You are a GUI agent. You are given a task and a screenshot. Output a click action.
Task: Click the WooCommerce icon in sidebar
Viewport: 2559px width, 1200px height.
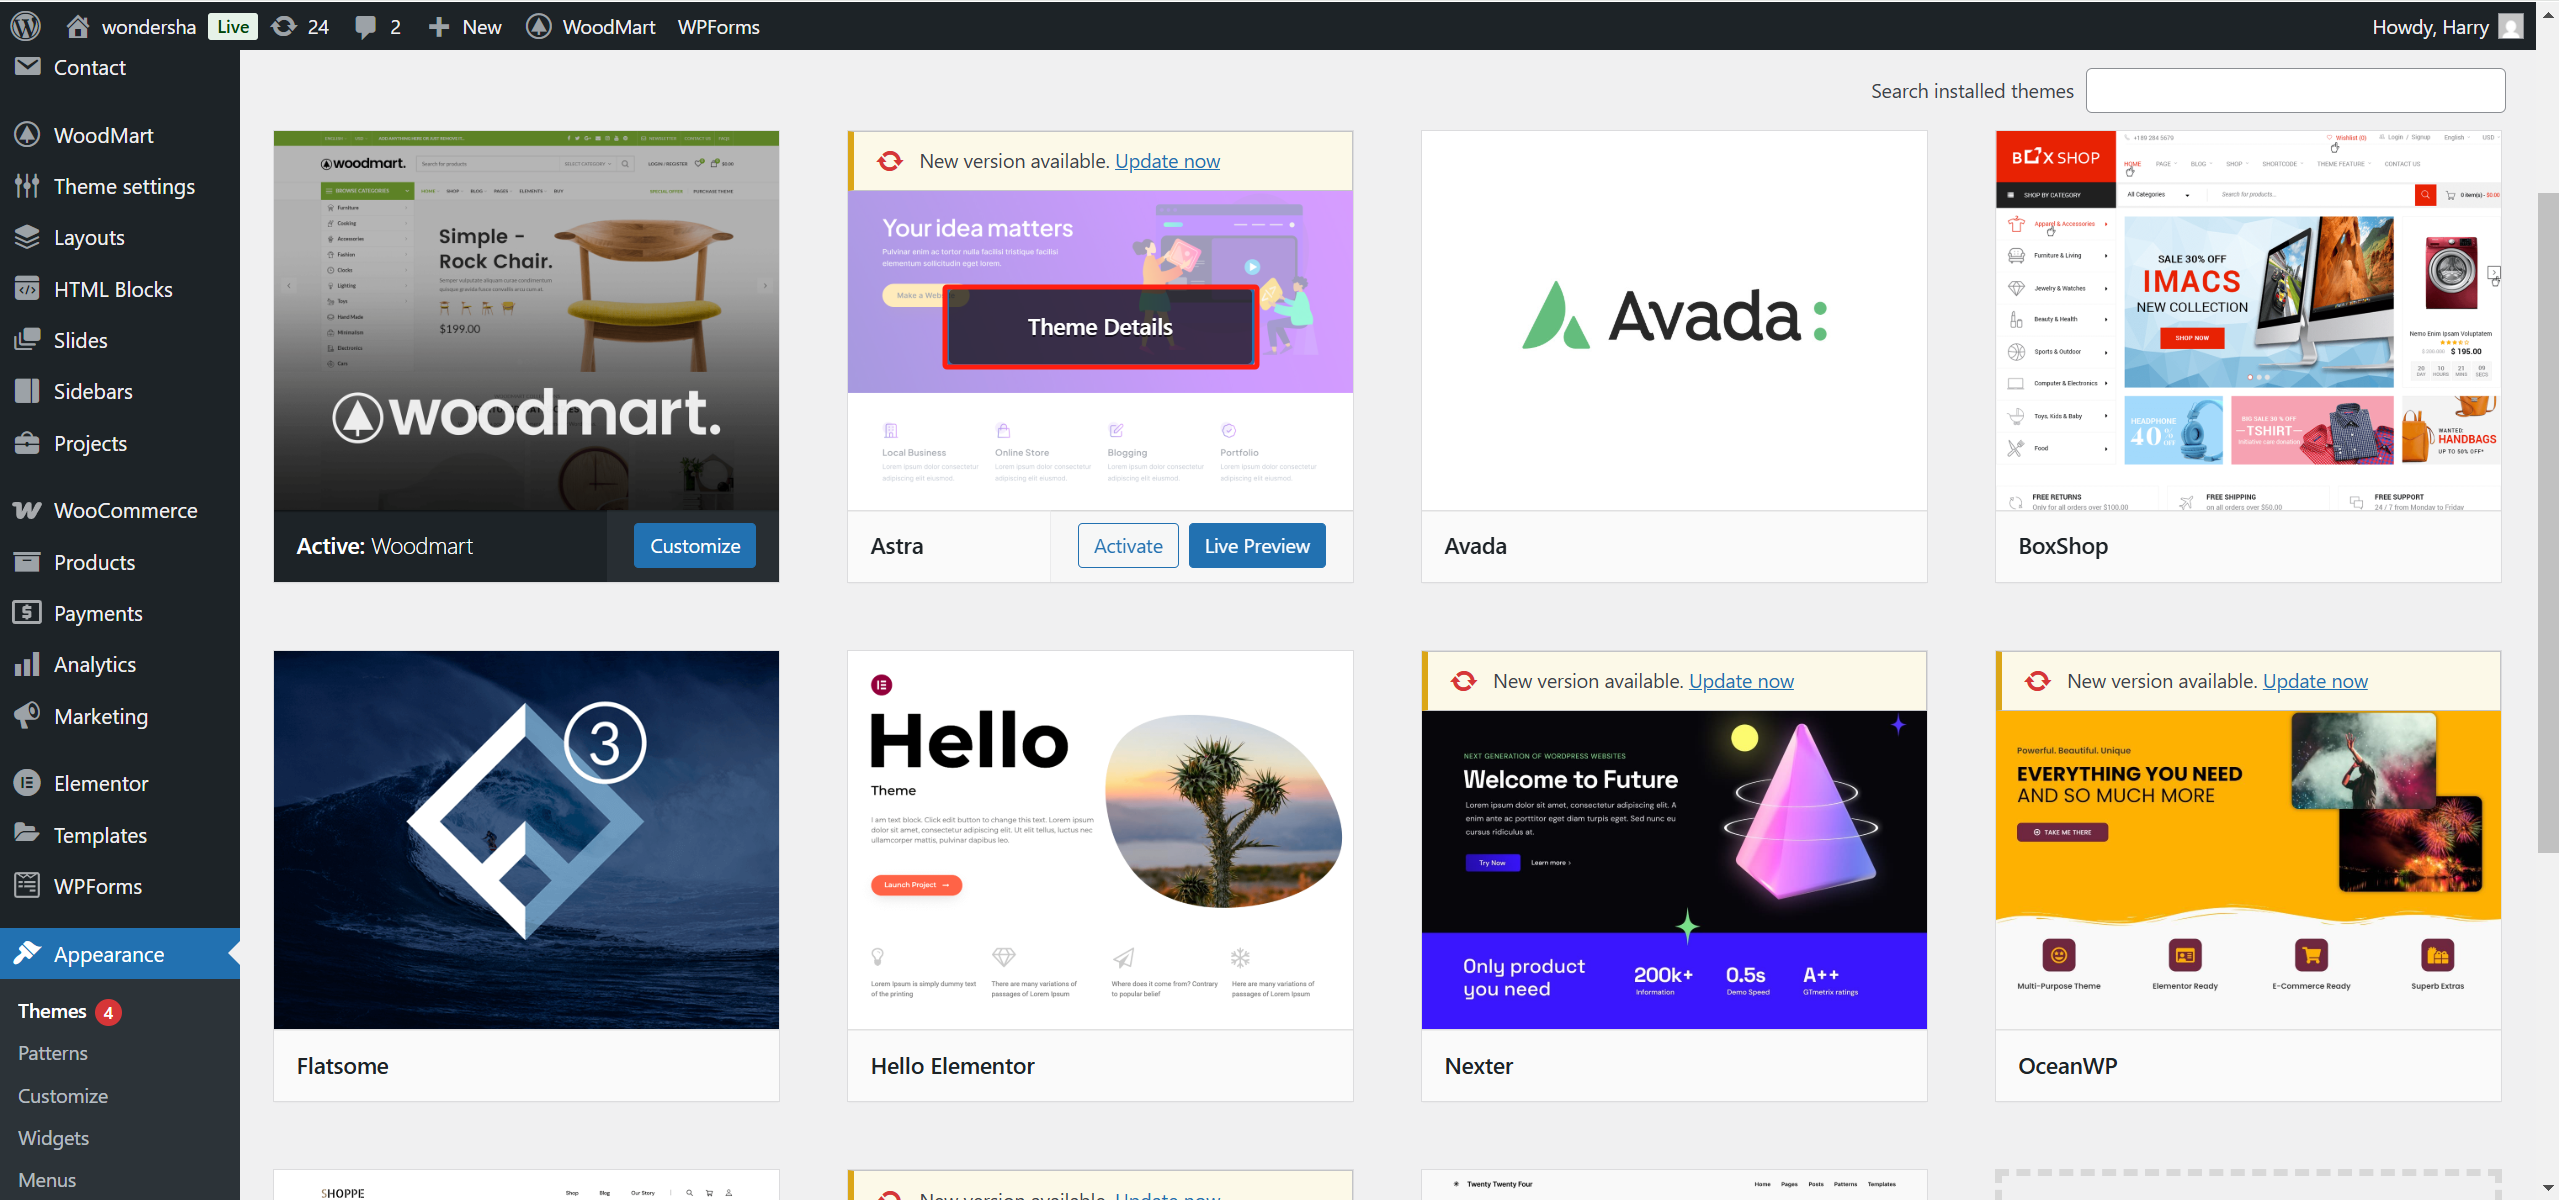point(27,511)
